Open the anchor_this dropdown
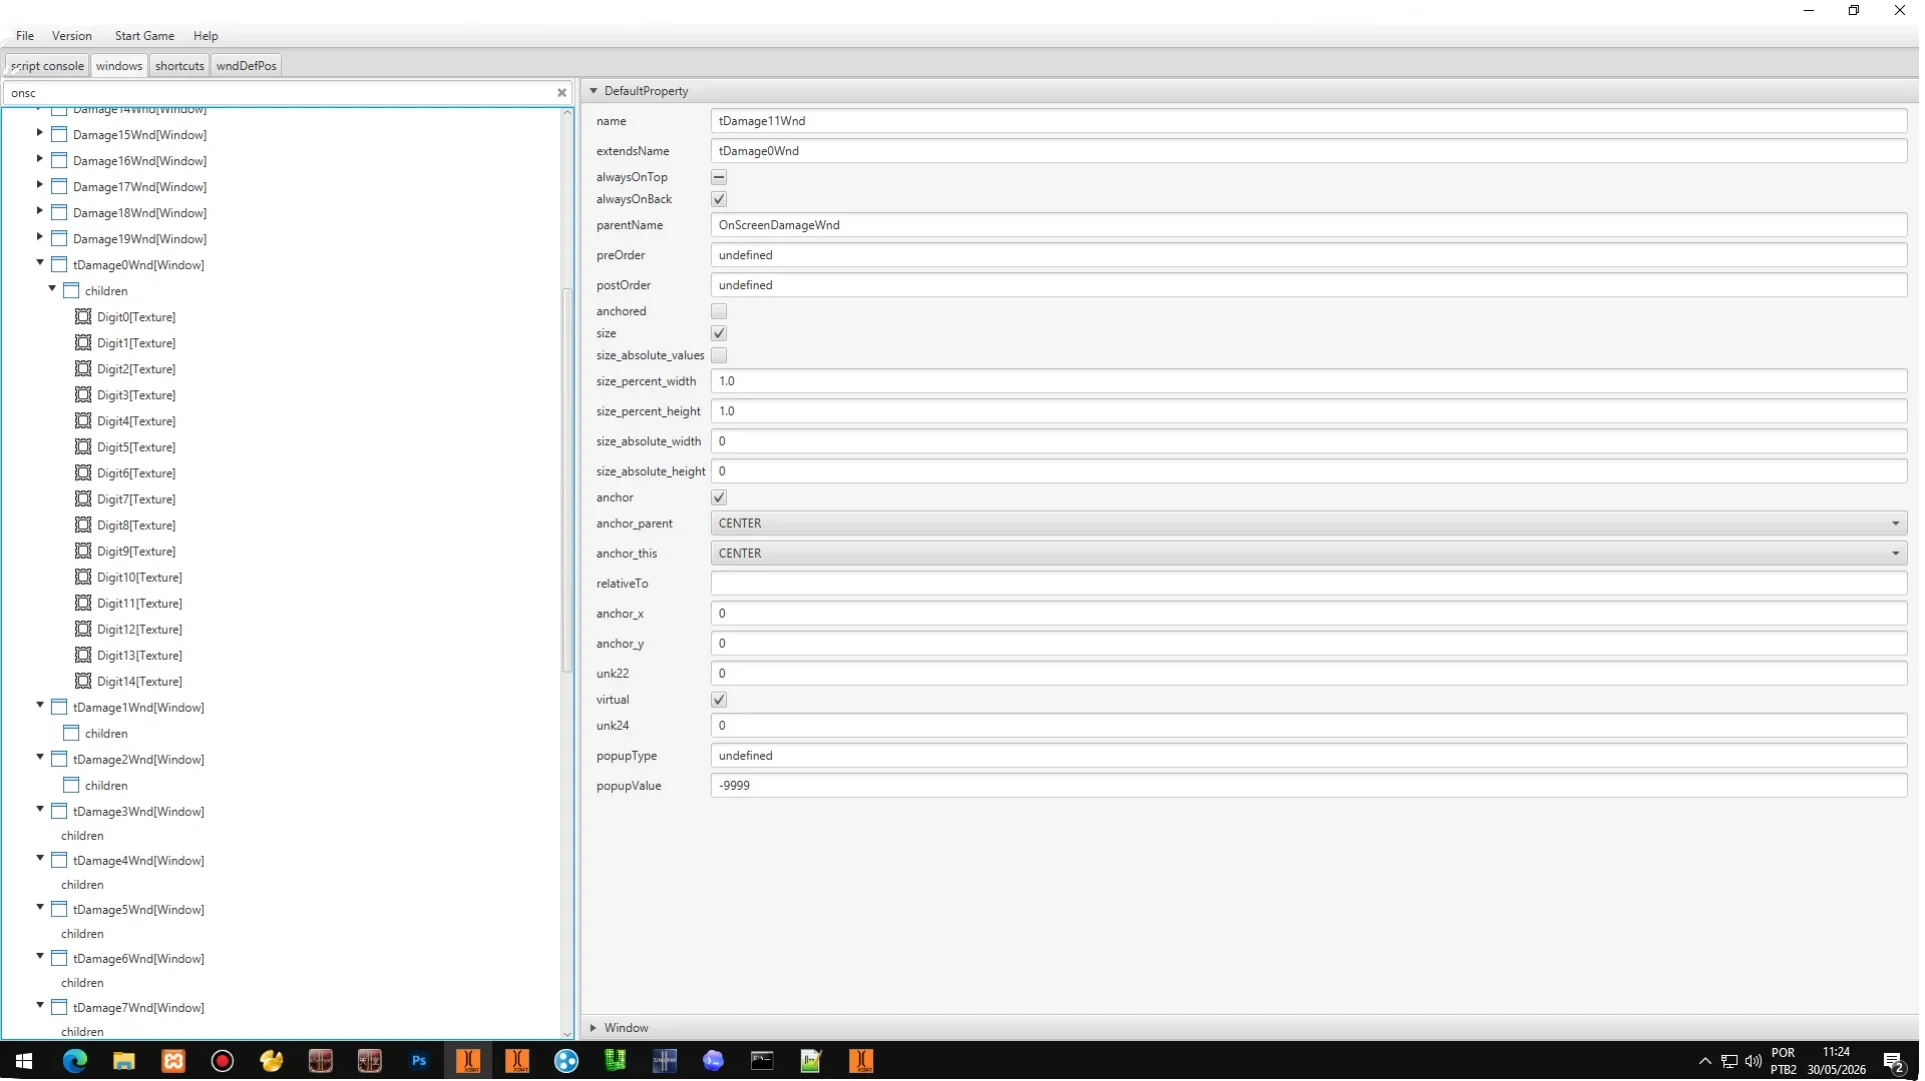 (x=1309, y=553)
